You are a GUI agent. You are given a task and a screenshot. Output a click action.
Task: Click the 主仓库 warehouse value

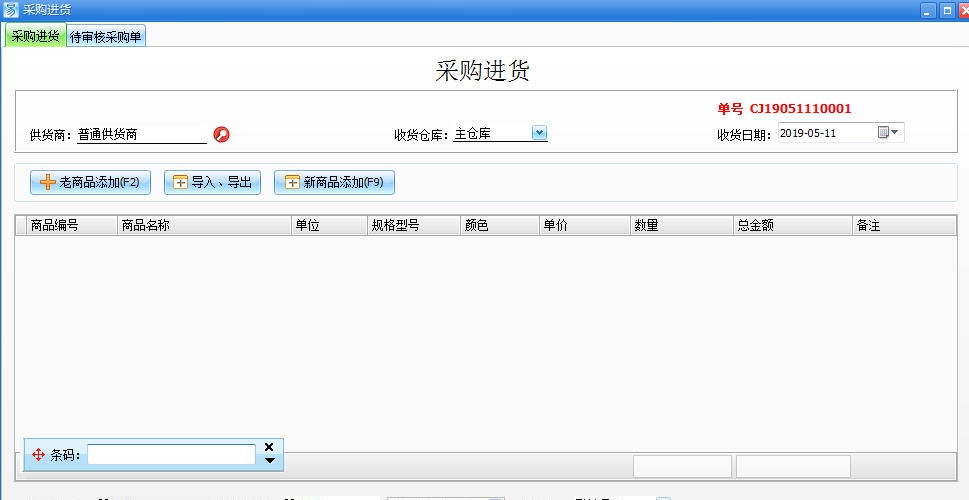point(472,133)
